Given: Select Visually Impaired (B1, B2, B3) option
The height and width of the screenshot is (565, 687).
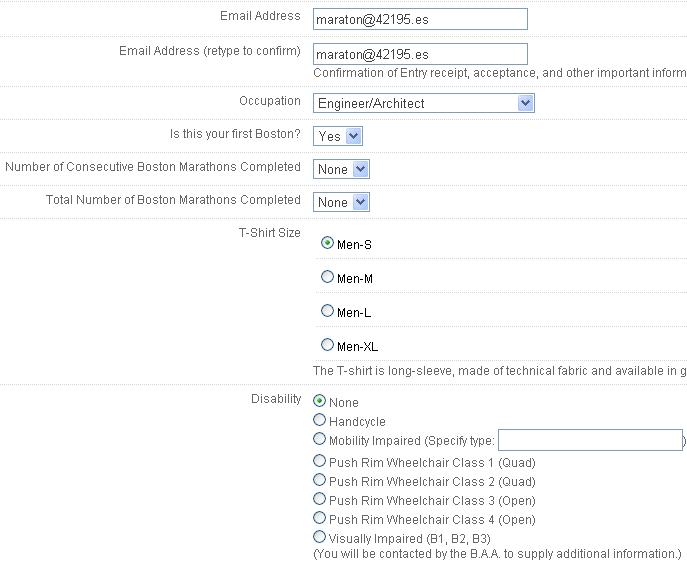Looking at the screenshot, I should pos(320,537).
